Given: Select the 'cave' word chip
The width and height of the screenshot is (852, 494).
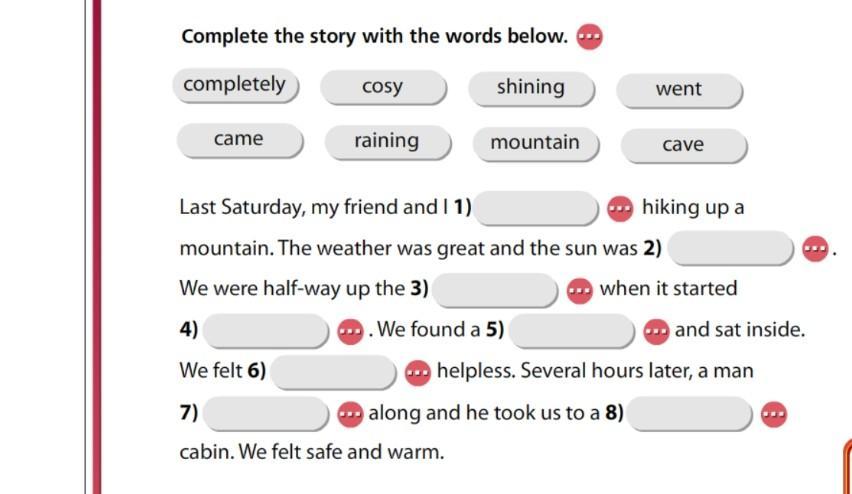Looking at the screenshot, I should coord(683,145).
